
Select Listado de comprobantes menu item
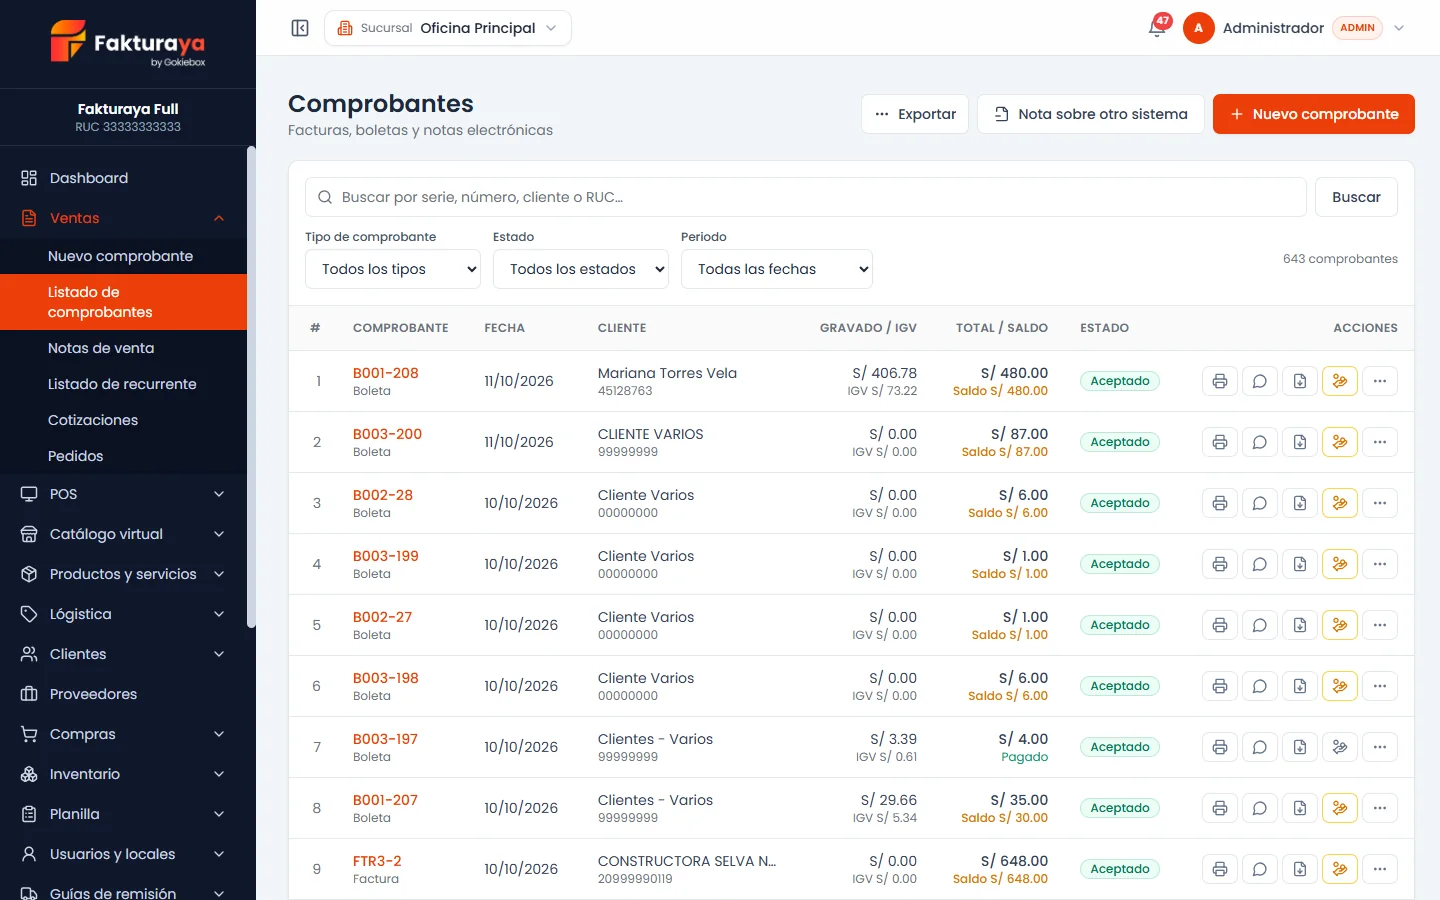tap(123, 302)
